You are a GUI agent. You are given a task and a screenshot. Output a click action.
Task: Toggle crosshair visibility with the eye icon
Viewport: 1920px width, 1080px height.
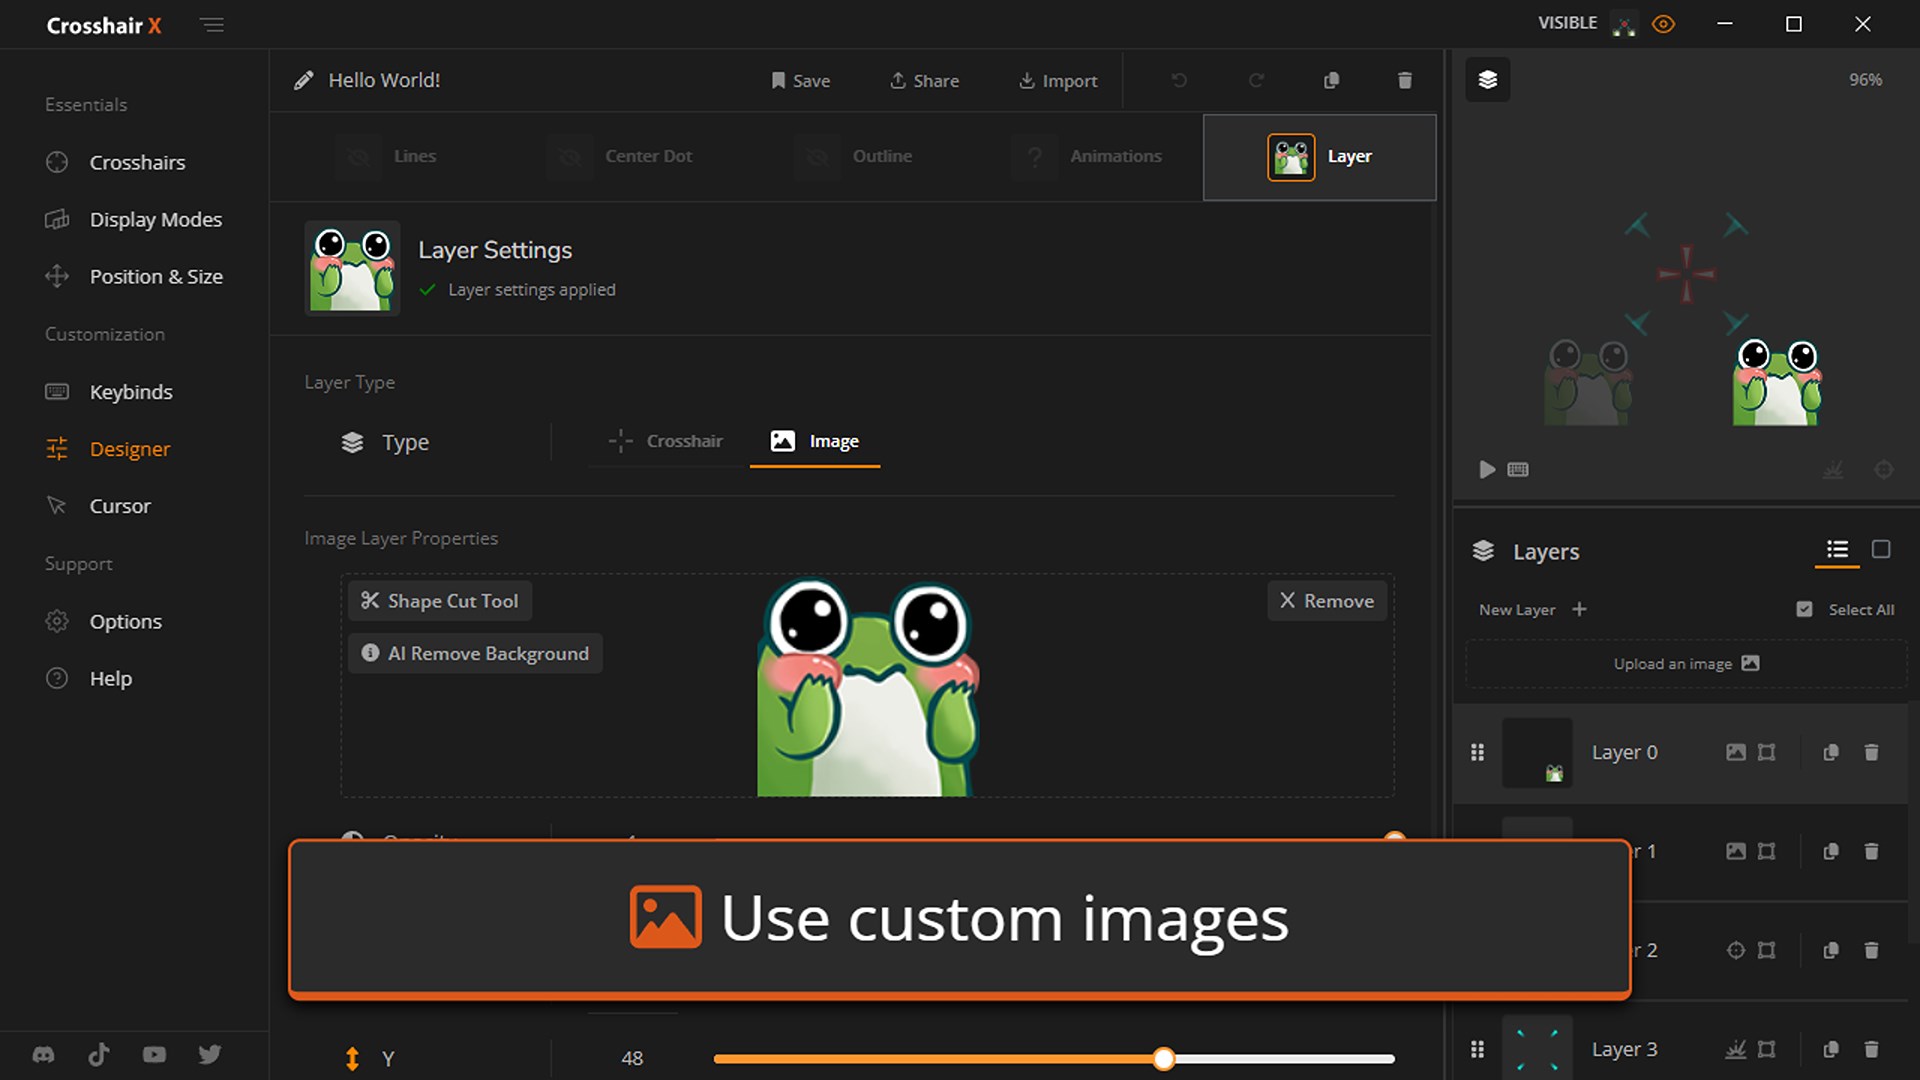tap(1664, 23)
